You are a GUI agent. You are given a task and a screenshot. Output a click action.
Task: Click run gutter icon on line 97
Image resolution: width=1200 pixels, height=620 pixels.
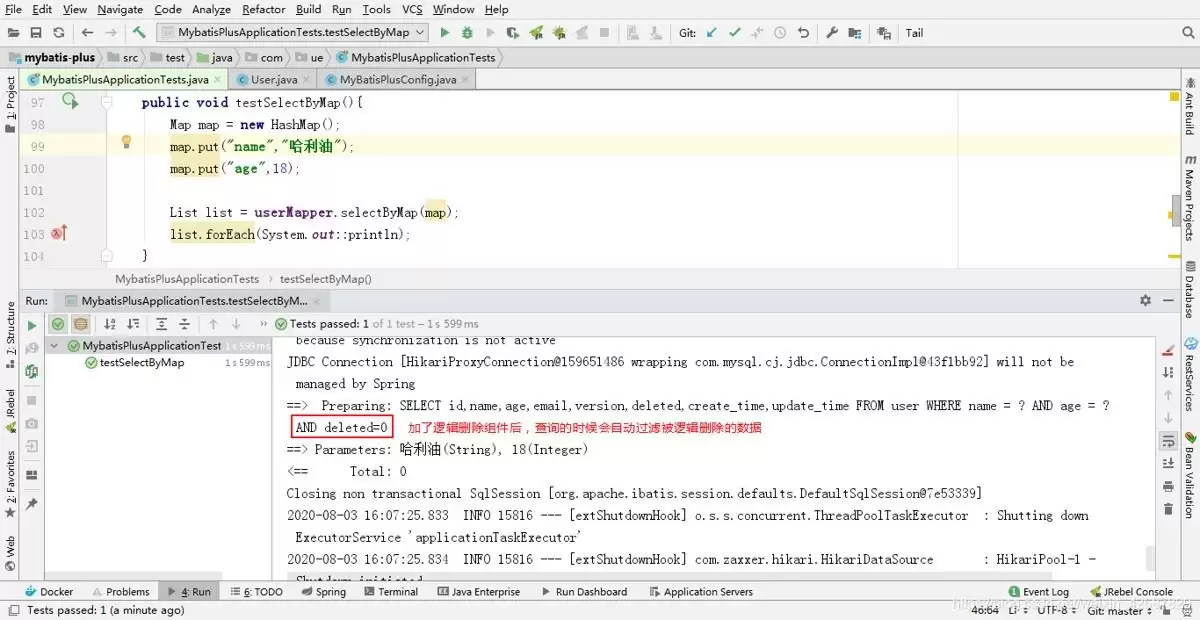pos(69,100)
